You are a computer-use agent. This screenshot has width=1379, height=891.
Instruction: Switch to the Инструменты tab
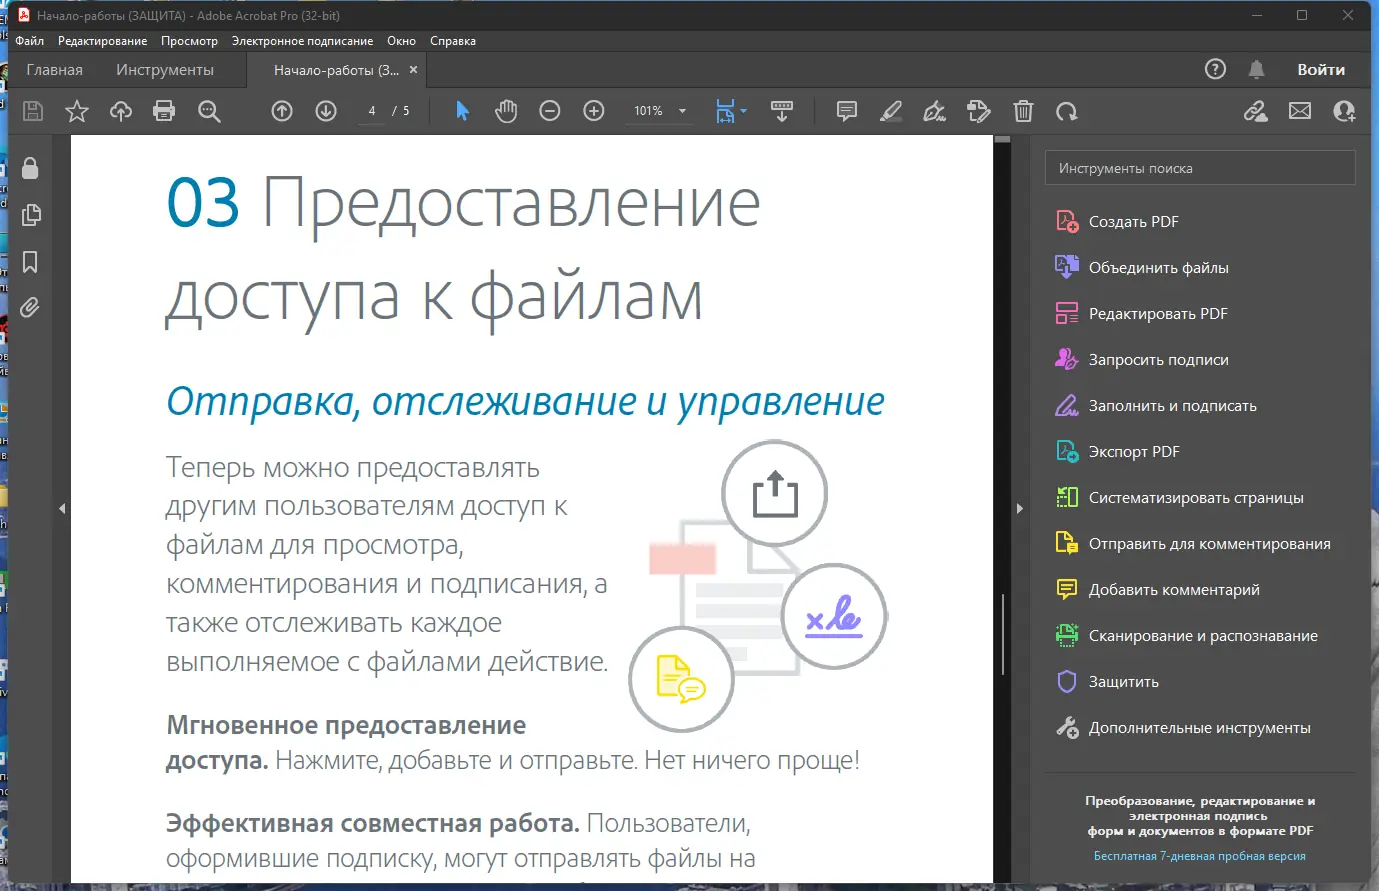click(166, 69)
